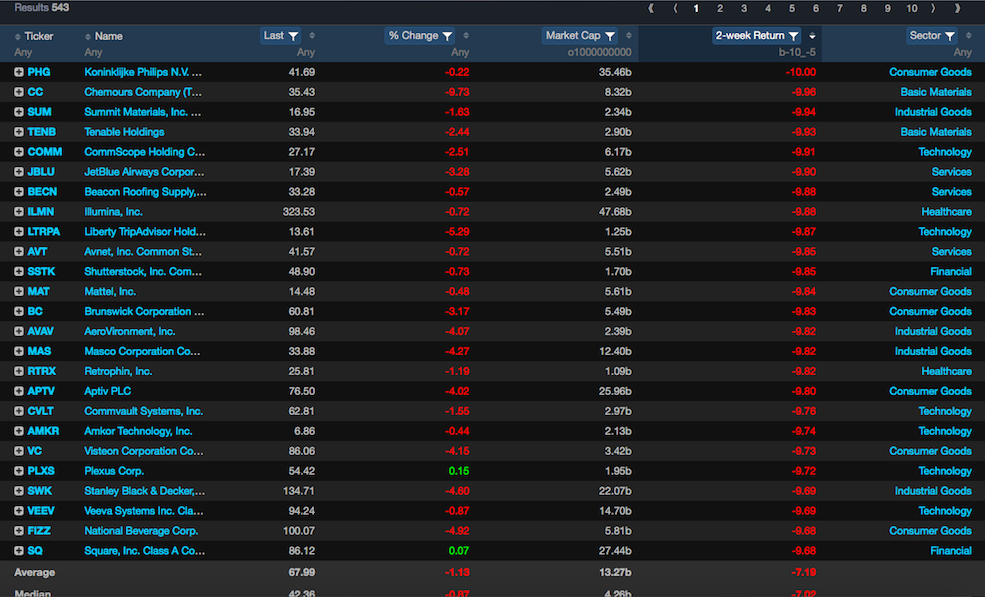Select the 323.53 last price for ILMN
Image resolution: width=985 pixels, height=597 pixels.
[x=299, y=212]
